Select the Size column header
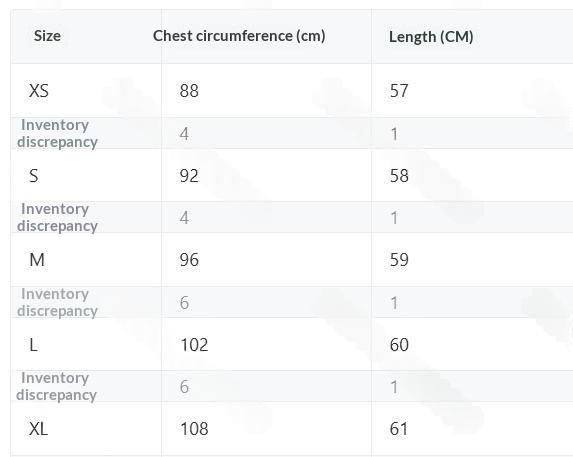Image resolution: width=573 pixels, height=457 pixels. (47, 36)
